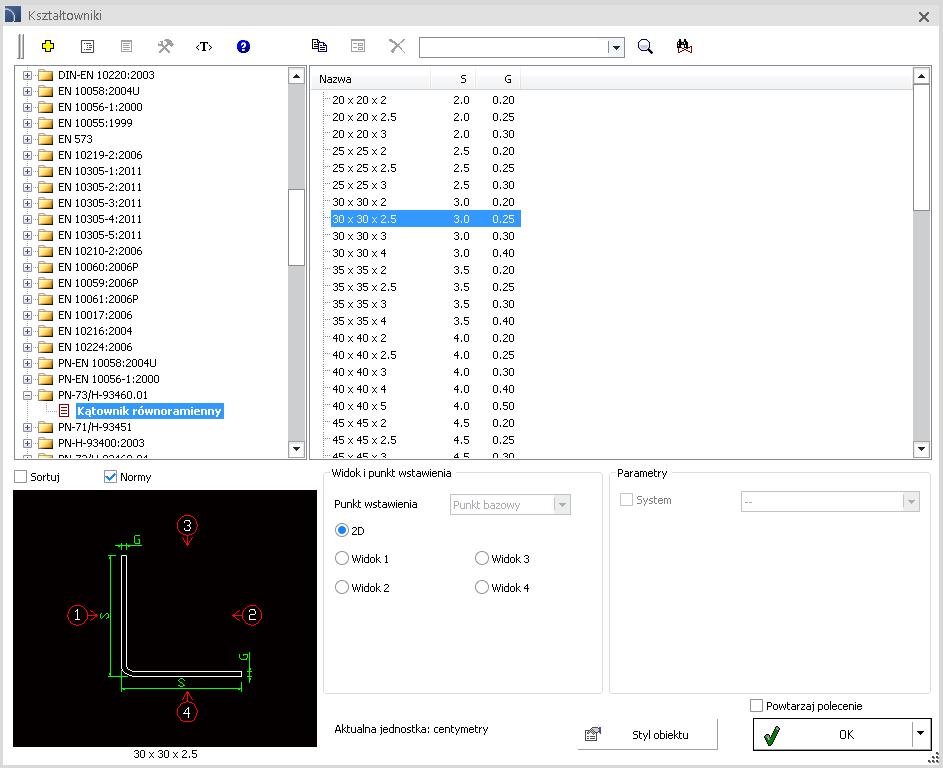Uncheck the Normy checkbox
This screenshot has width=943, height=768.
110,477
